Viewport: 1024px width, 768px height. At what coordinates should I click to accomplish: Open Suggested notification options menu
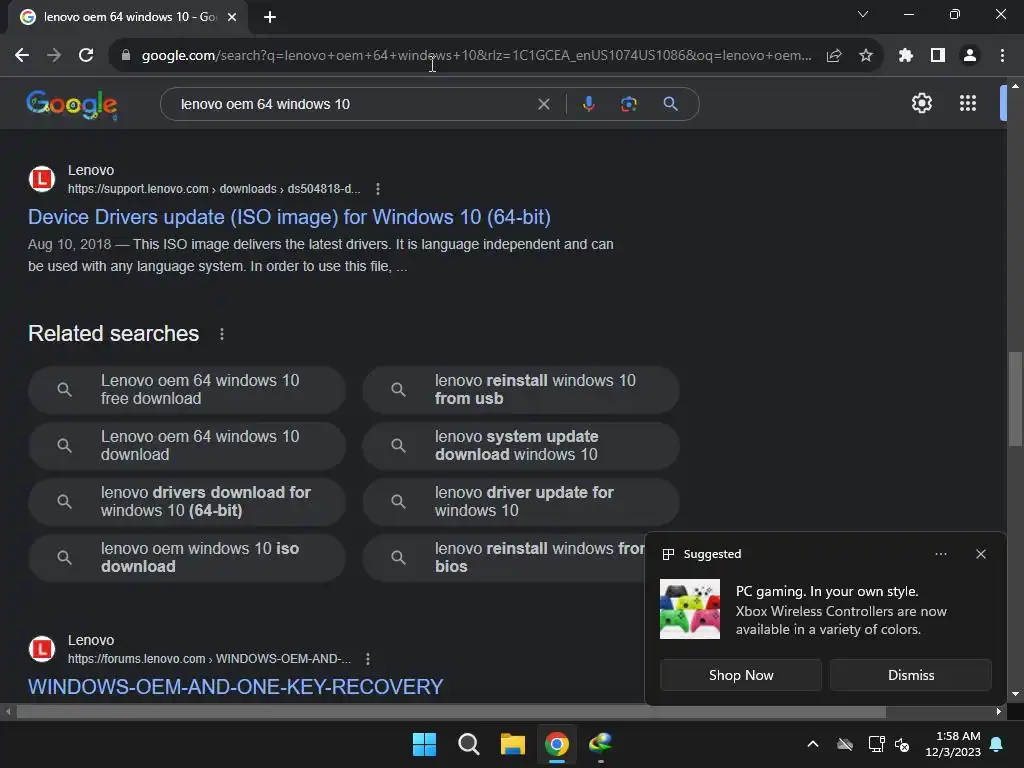click(x=940, y=554)
